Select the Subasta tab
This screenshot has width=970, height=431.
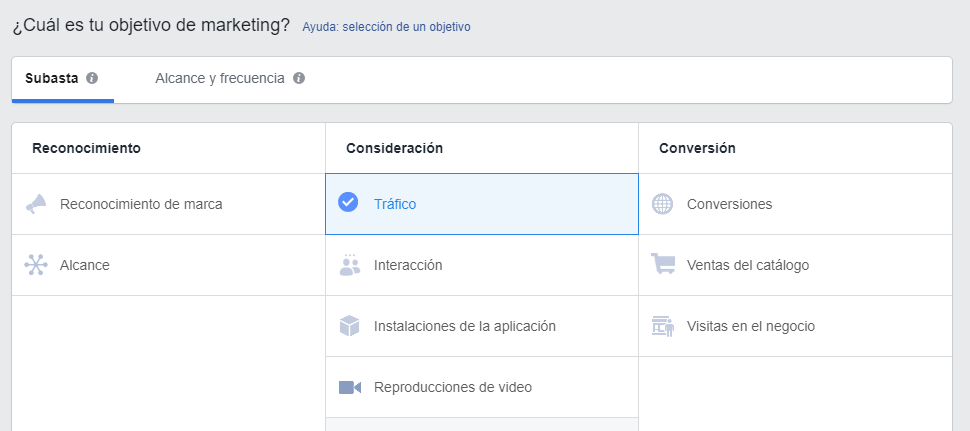pyautogui.click(x=52, y=79)
